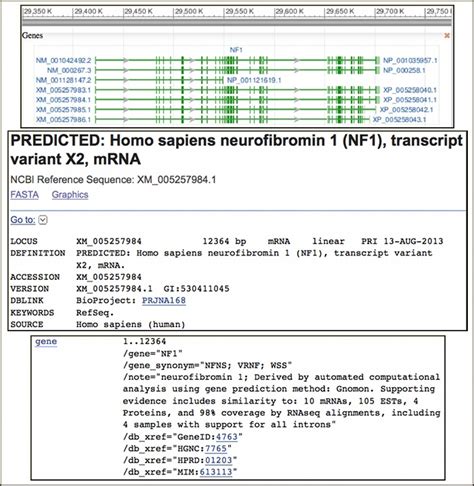The width and height of the screenshot is (474, 486).
Task: Click the gene feature link
Action: click(46, 342)
